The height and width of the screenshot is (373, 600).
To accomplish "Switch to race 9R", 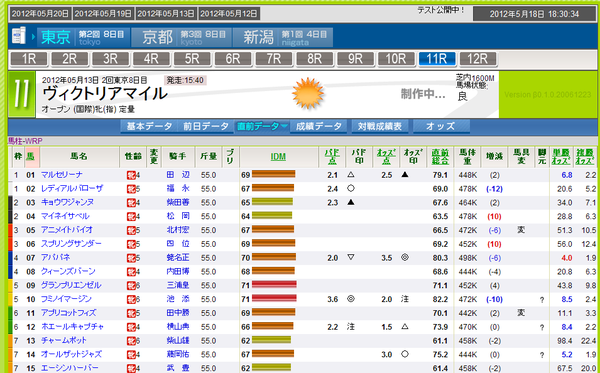I will (355, 59).
